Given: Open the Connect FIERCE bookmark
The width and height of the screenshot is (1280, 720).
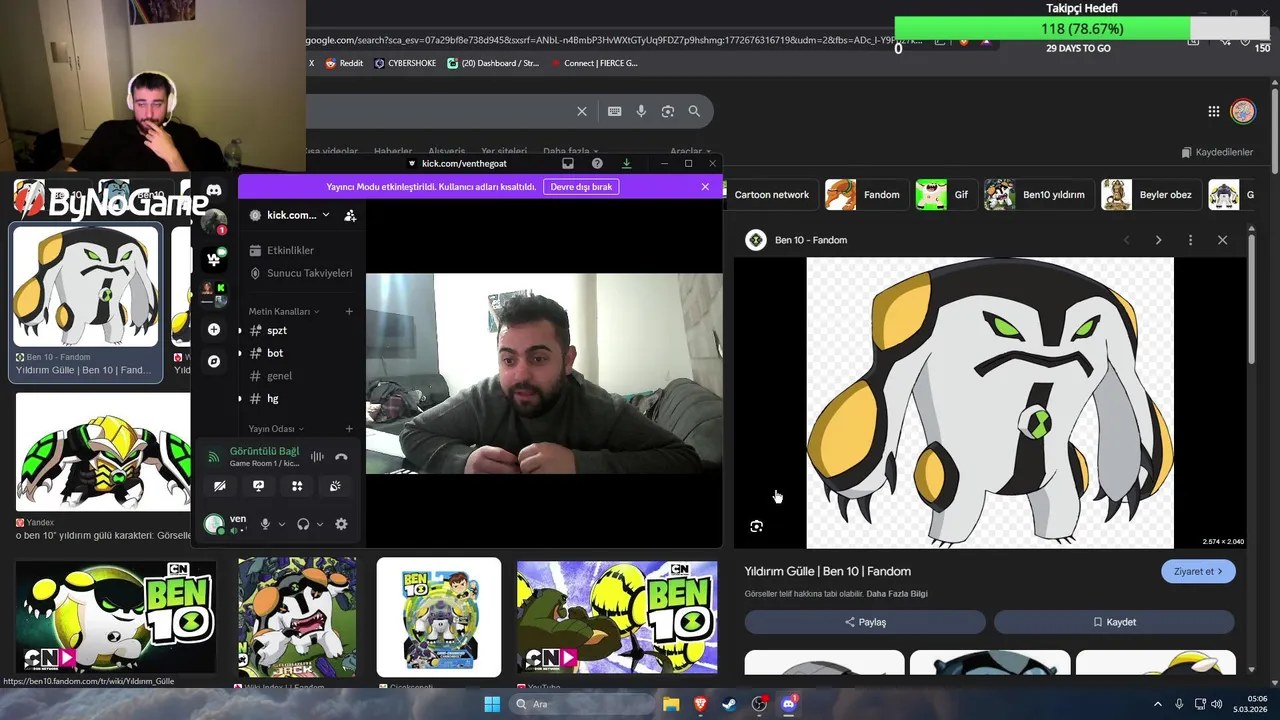Looking at the screenshot, I should 593,63.
